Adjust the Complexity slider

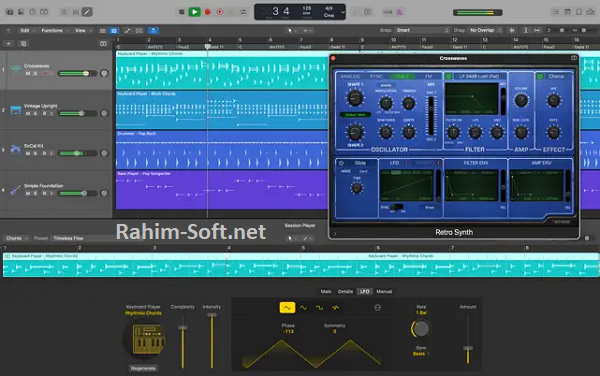coord(183,341)
